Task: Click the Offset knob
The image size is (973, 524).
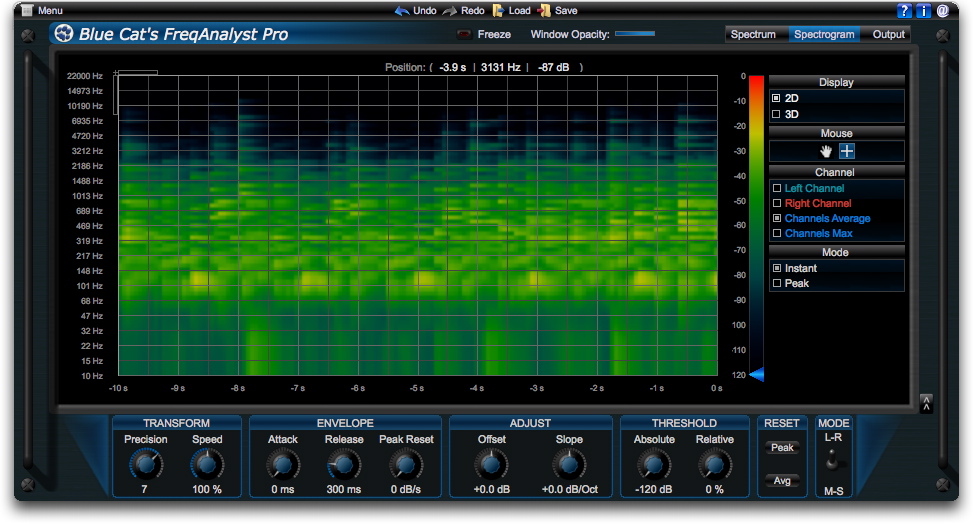Action: coord(491,464)
